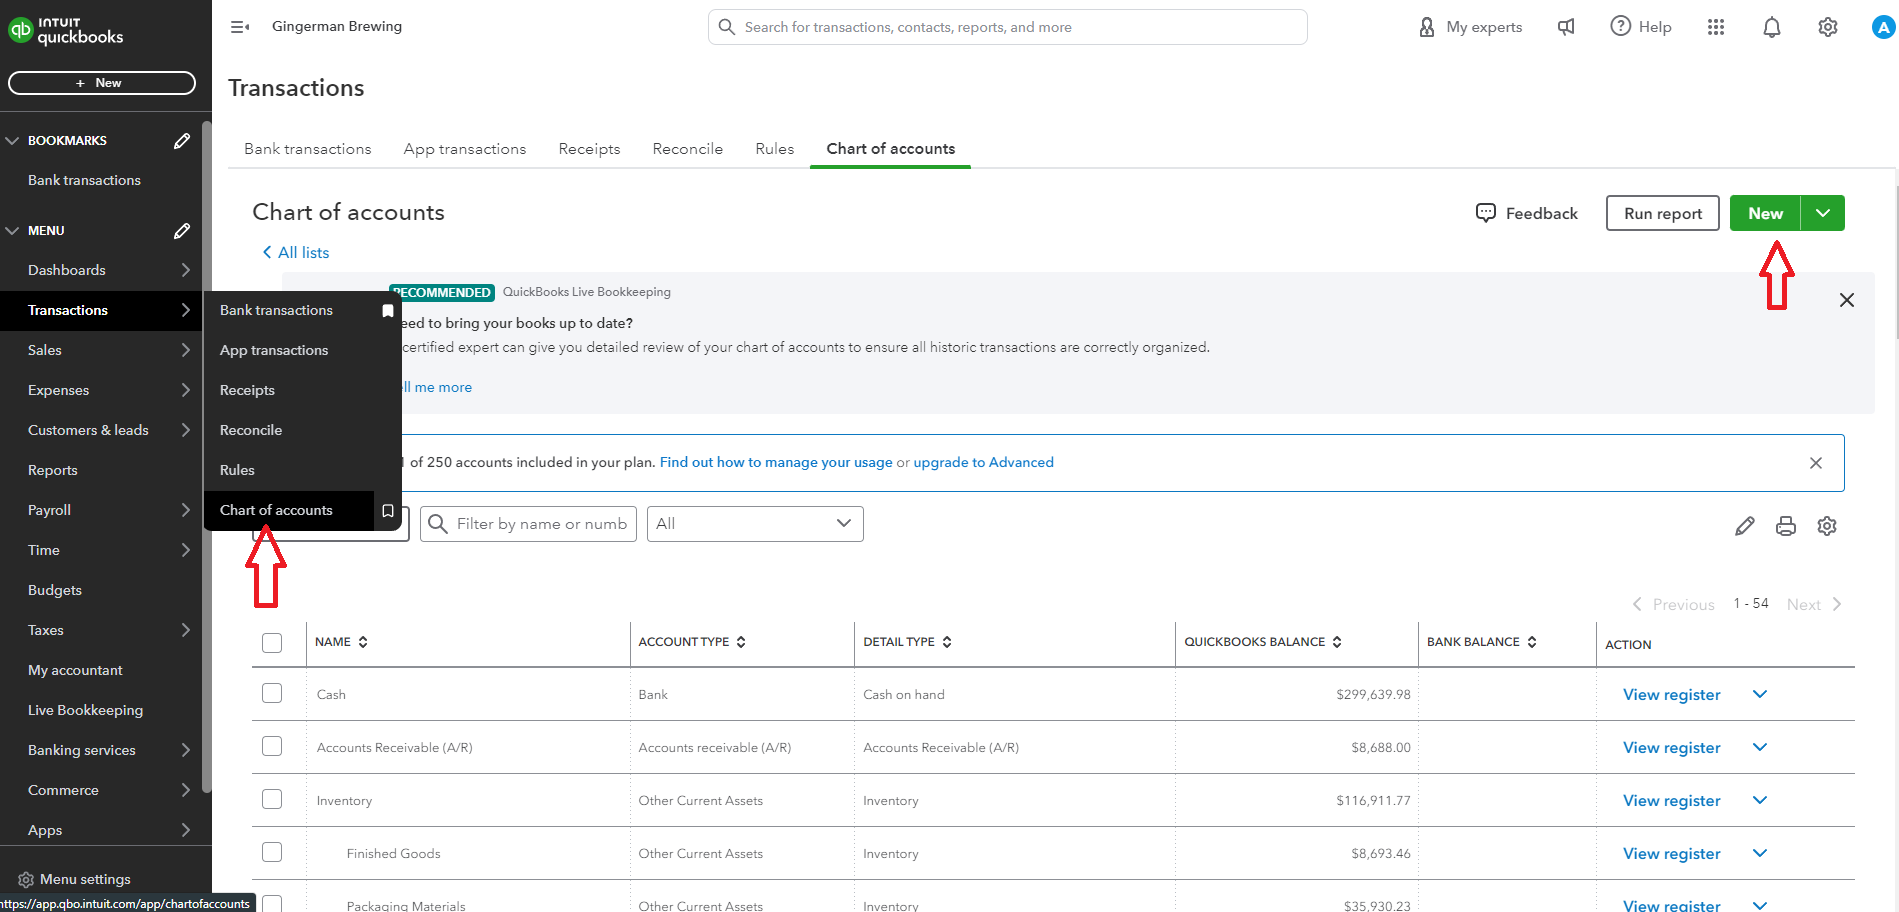
Task: Open the Help question mark icon
Action: (1620, 26)
